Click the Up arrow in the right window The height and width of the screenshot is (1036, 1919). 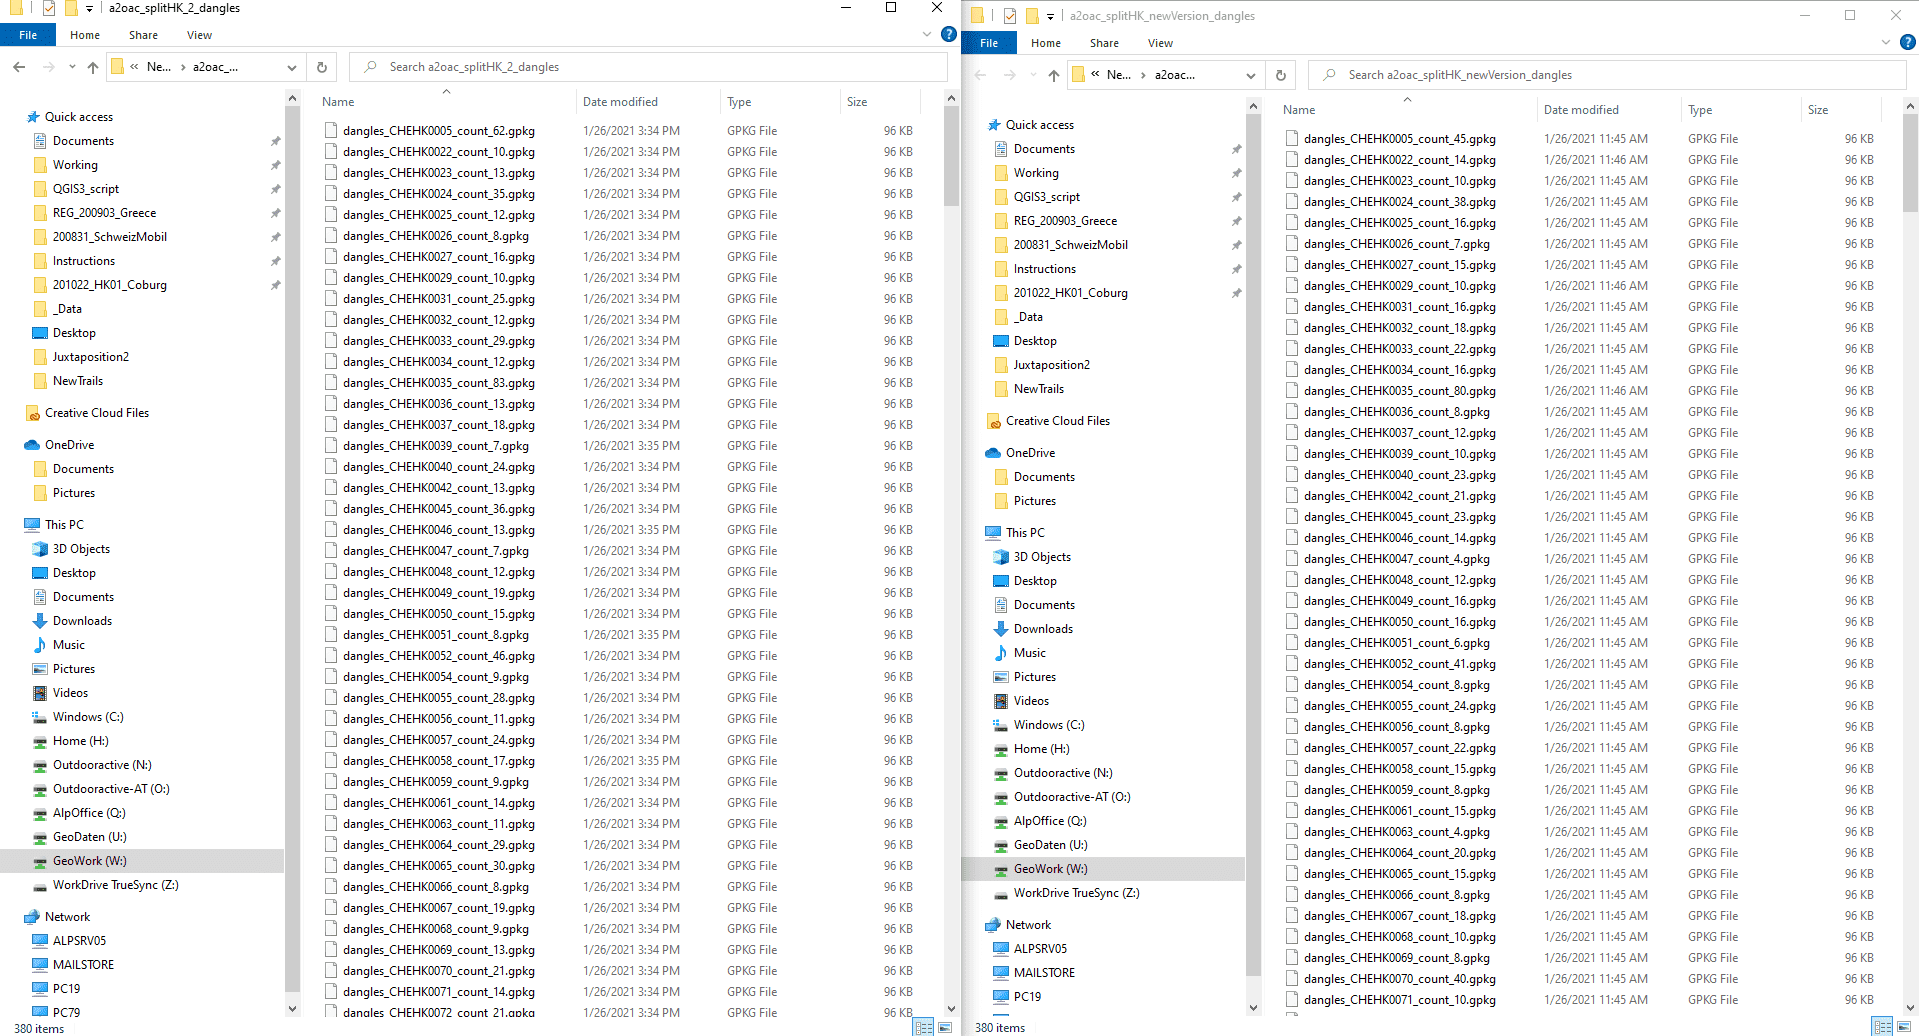pyautogui.click(x=1054, y=75)
